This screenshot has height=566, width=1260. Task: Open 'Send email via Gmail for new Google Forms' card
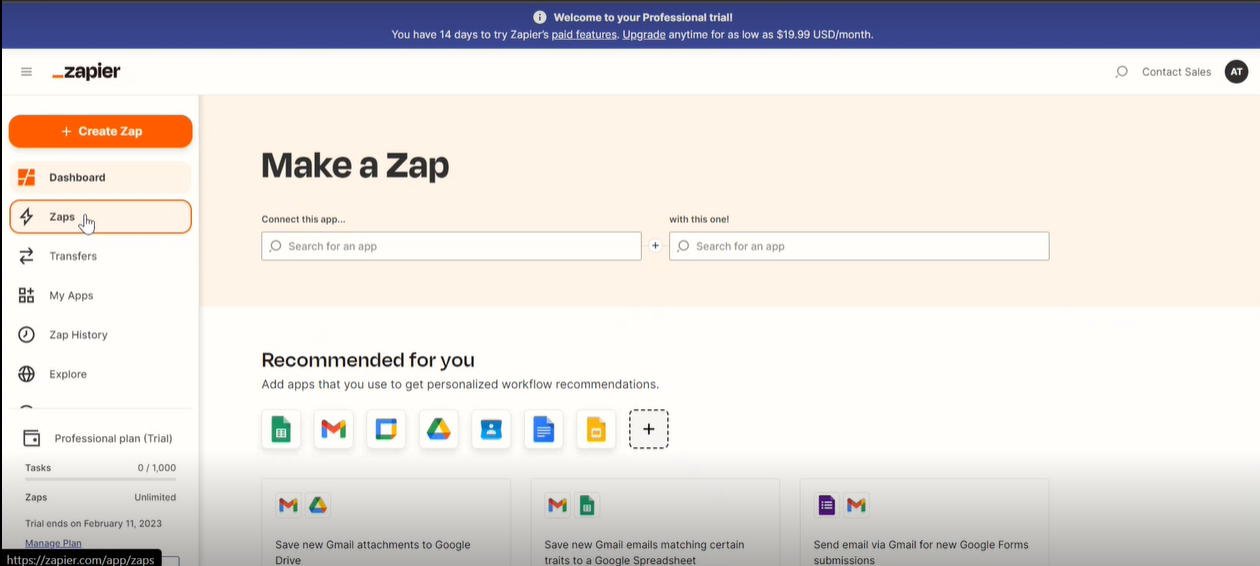click(x=924, y=522)
